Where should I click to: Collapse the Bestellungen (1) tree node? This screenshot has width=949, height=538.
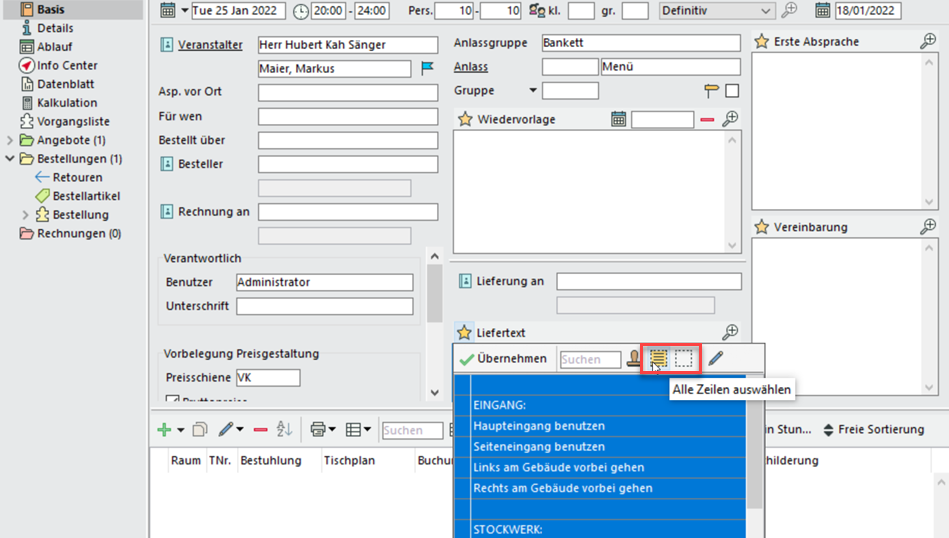tap(10, 159)
